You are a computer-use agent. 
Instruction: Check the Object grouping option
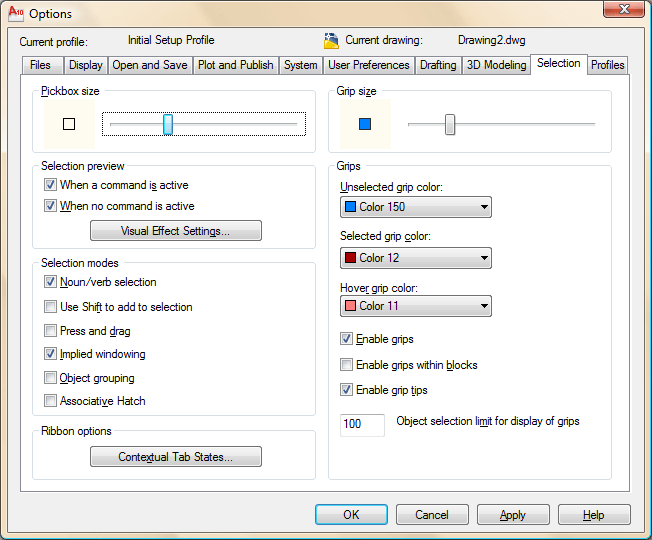click(x=51, y=378)
